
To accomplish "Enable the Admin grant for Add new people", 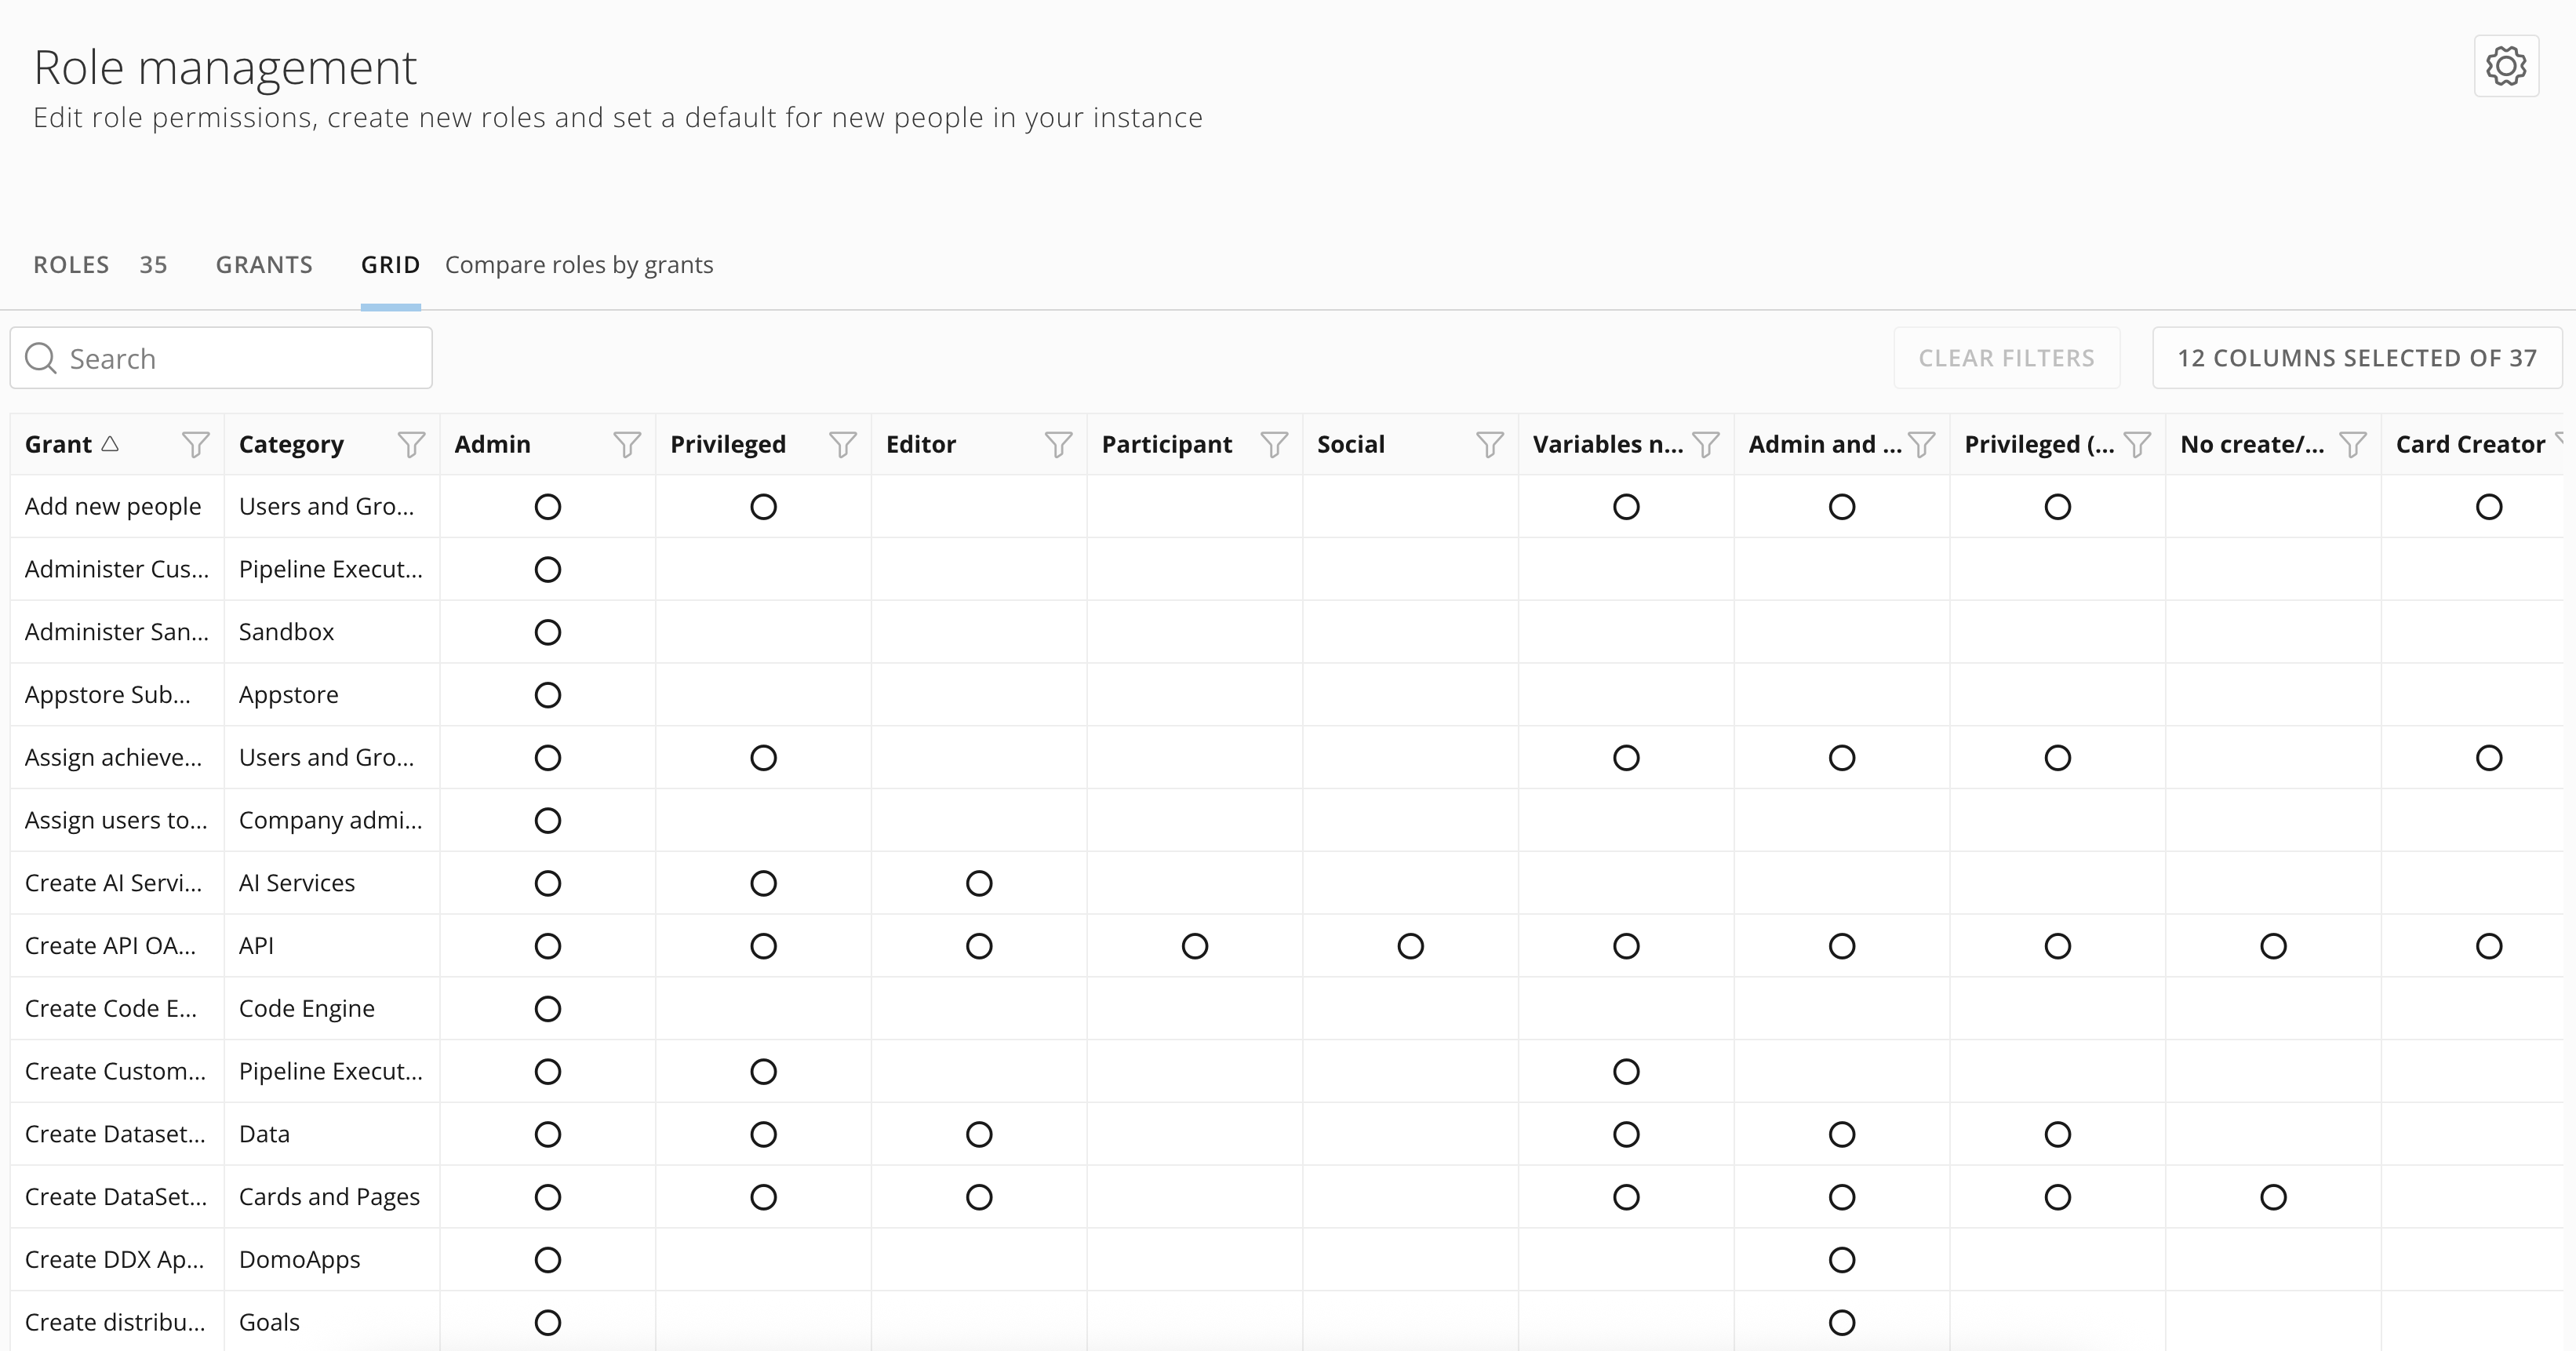I will pyautogui.click(x=547, y=507).
